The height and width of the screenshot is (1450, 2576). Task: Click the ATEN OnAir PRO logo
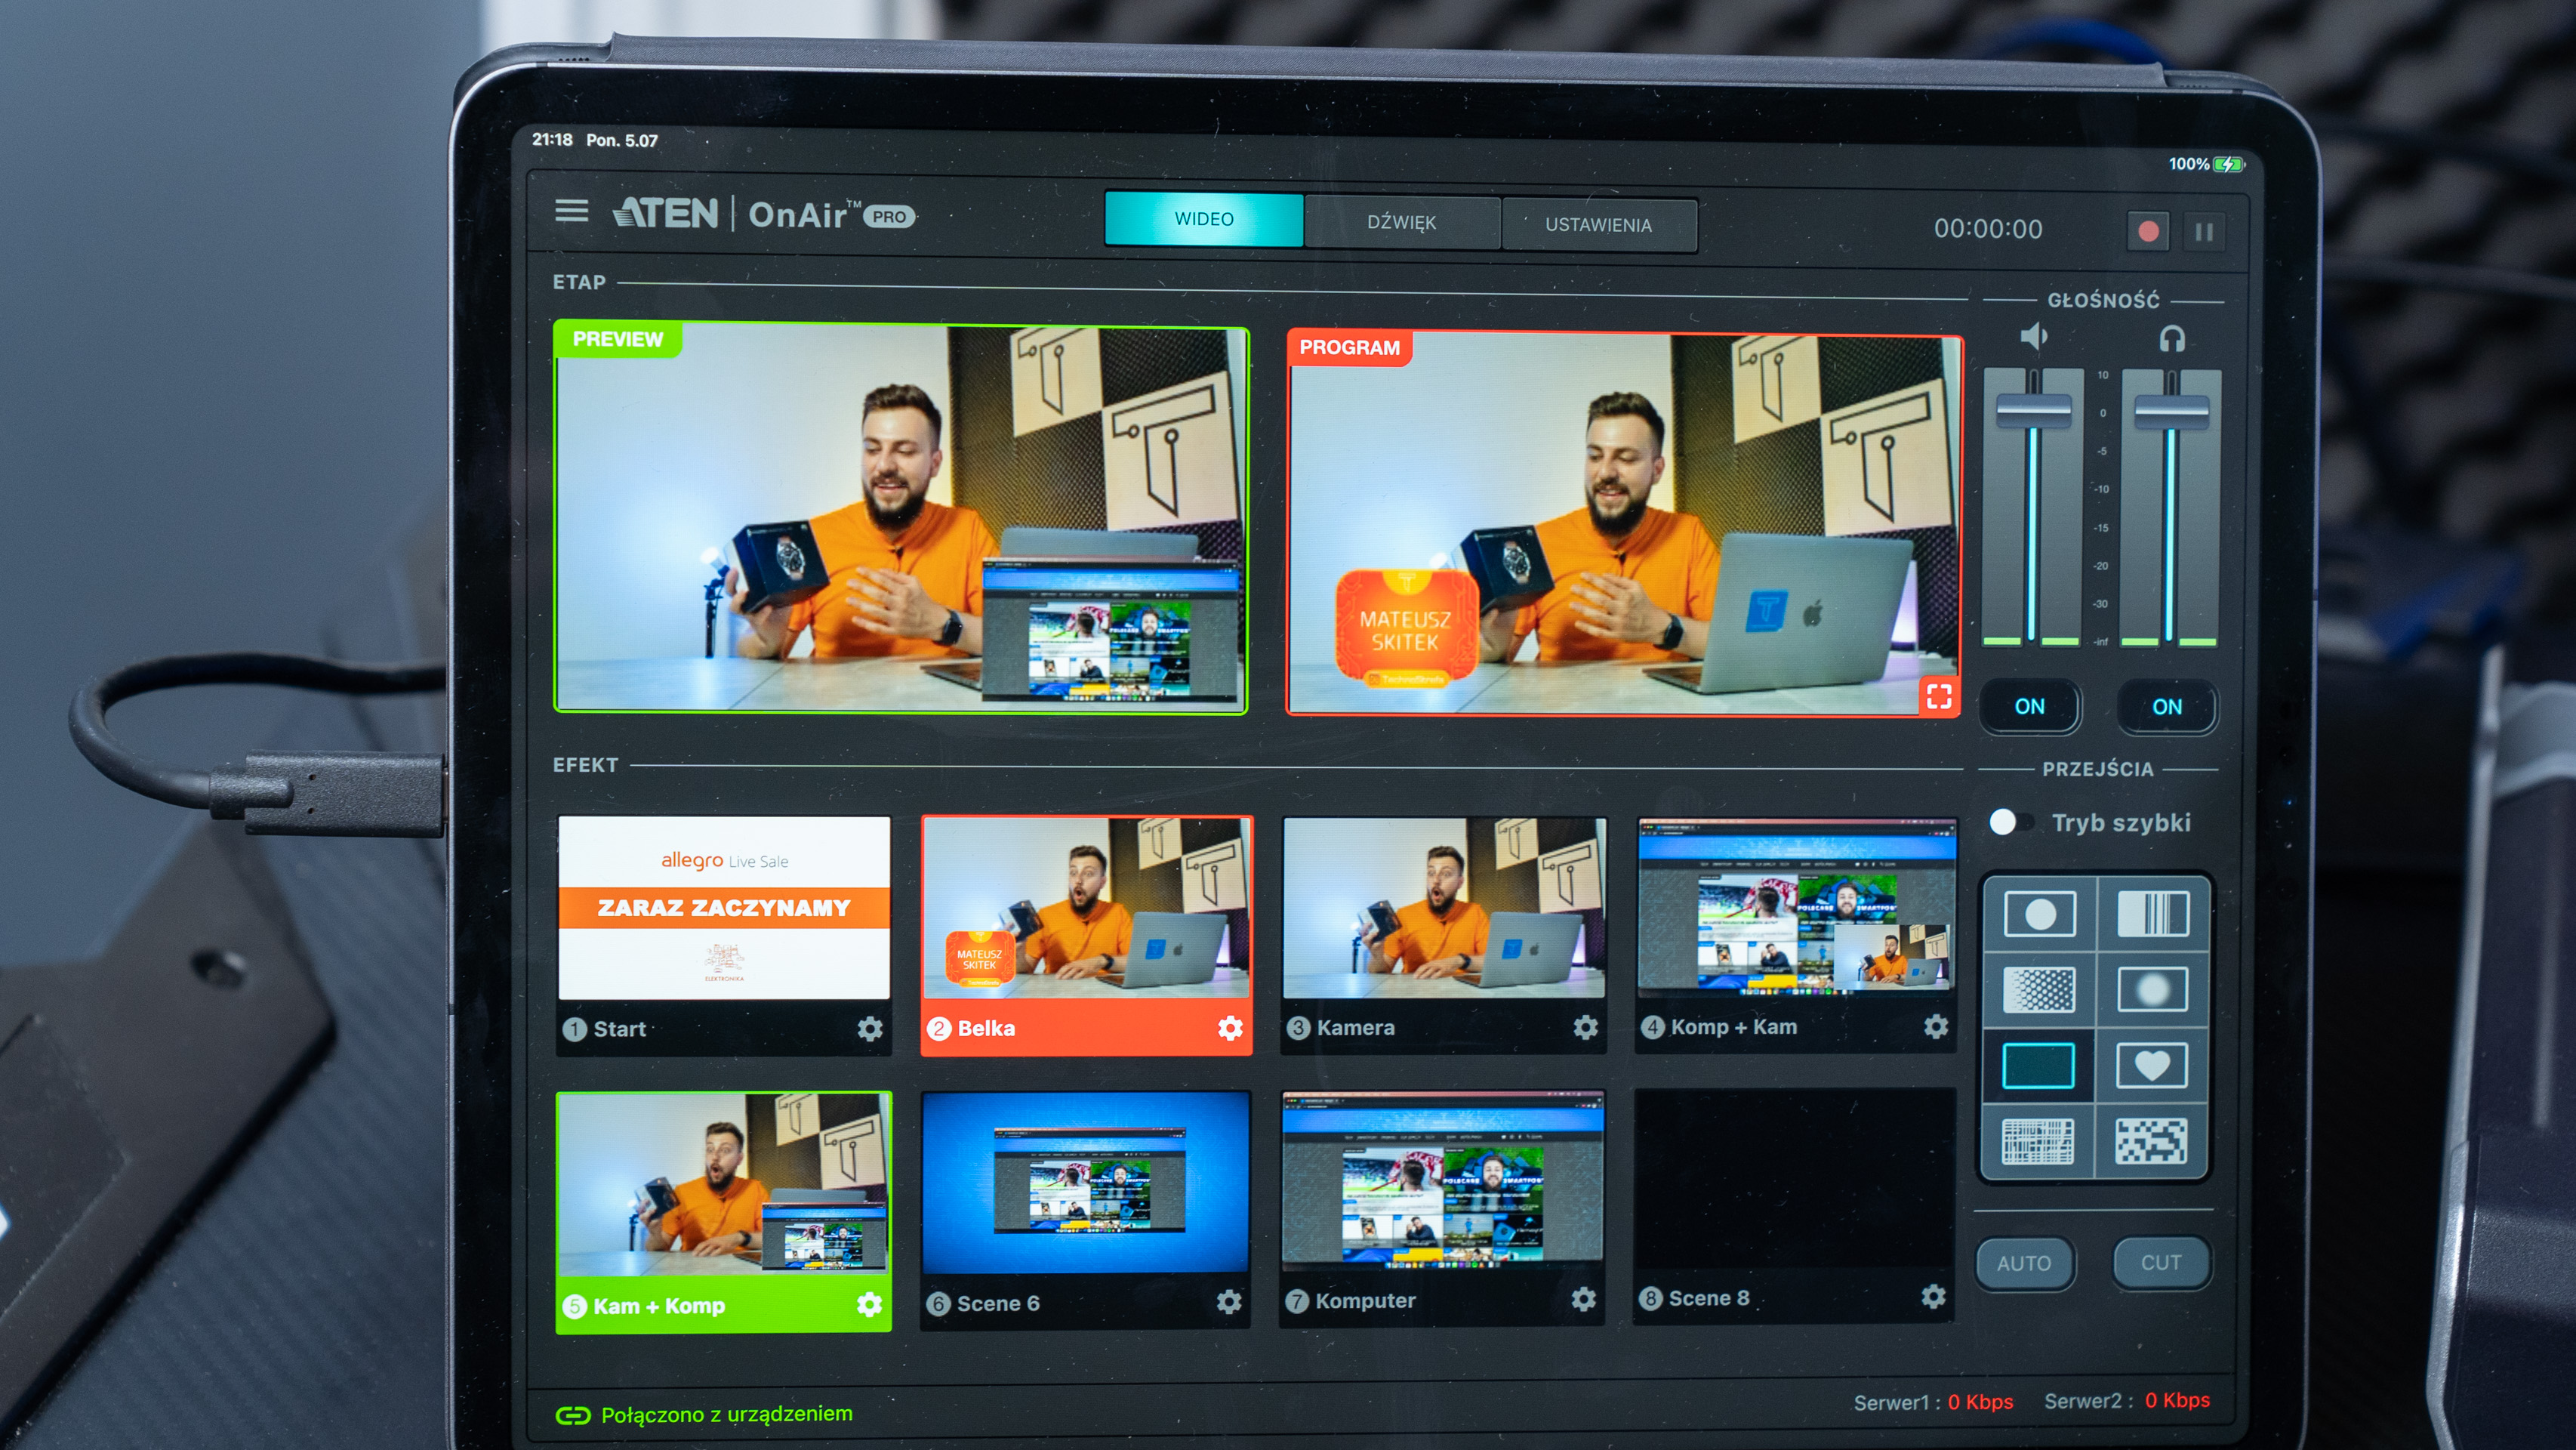[x=765, y=214]
